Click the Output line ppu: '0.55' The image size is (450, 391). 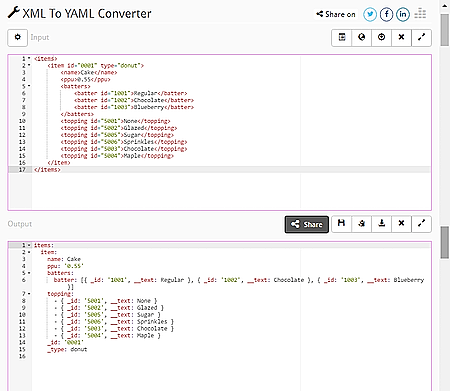(65, 266)
